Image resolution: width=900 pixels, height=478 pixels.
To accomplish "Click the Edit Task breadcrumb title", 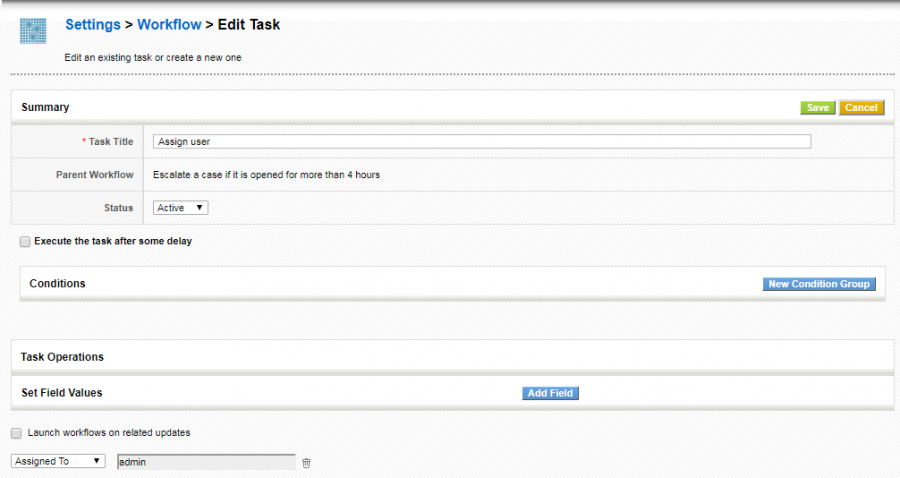I will pos(249,25).
